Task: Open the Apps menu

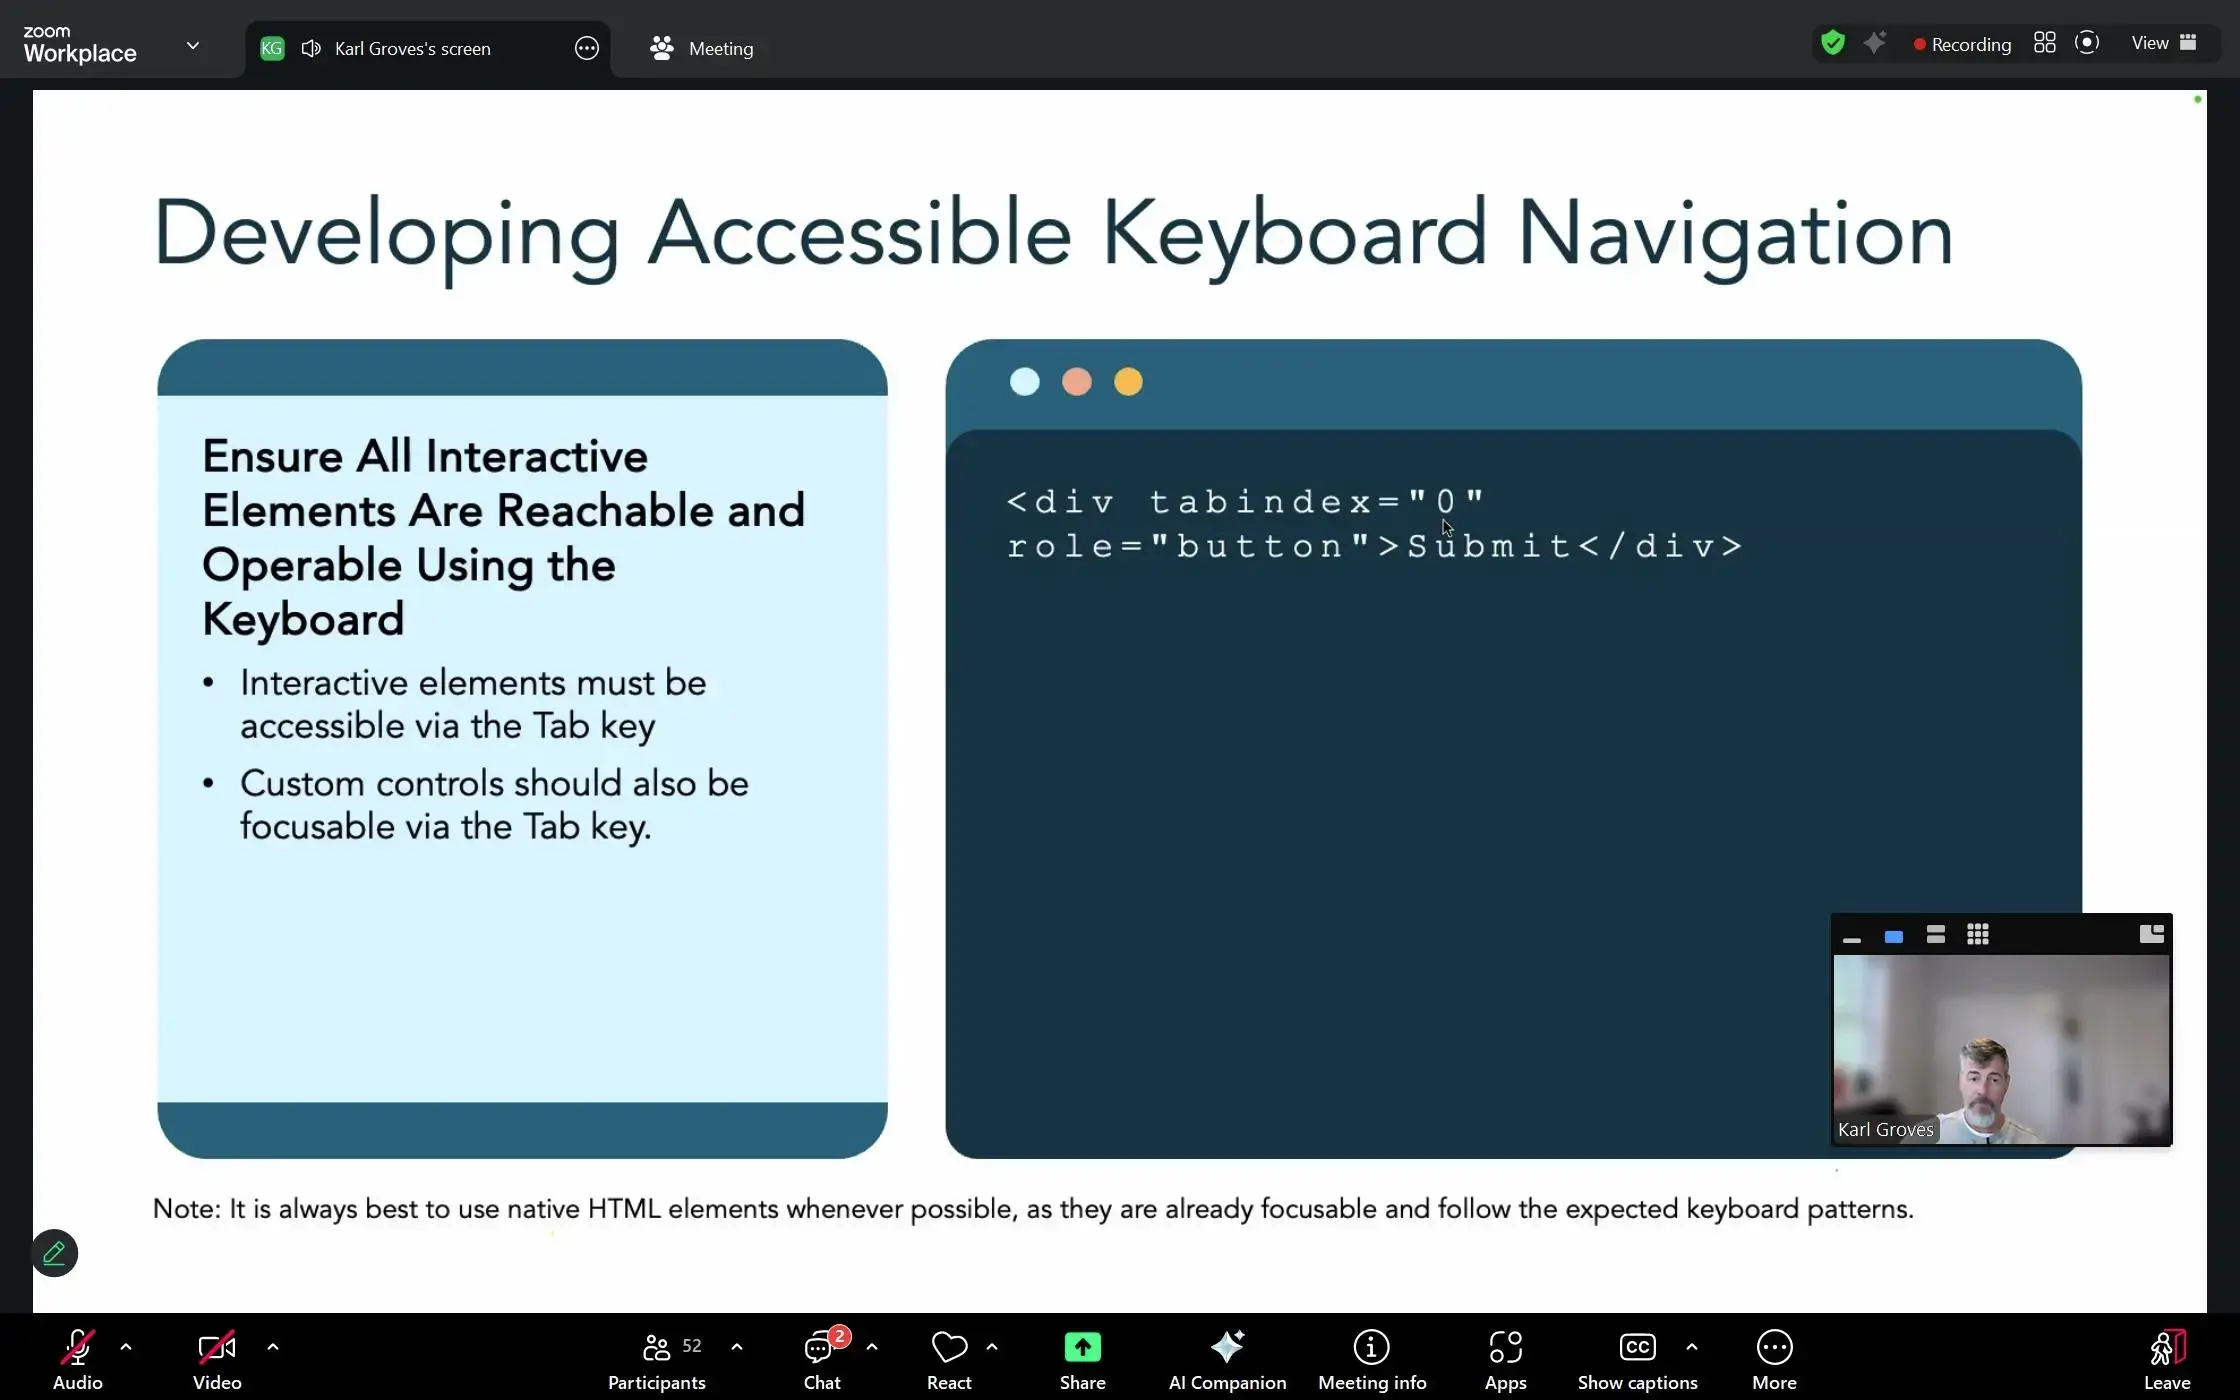Action: [1505, 1359]
